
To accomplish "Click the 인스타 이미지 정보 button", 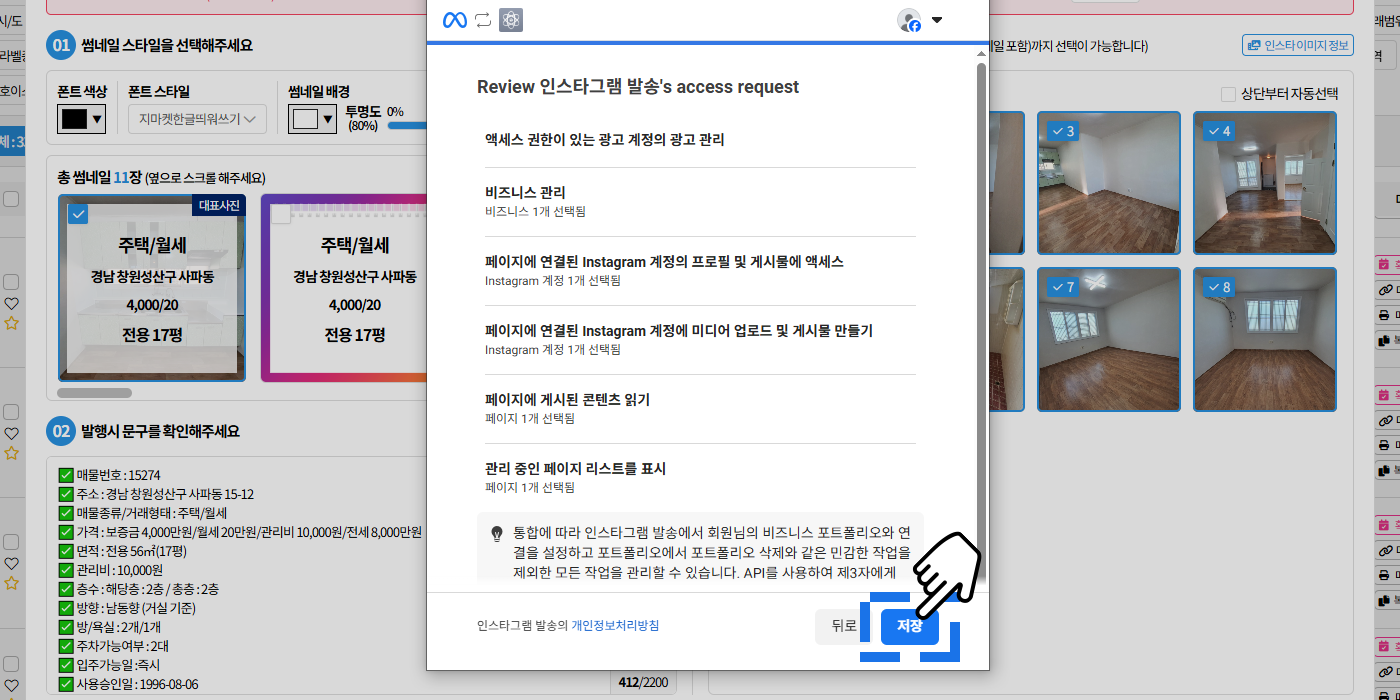I will click(1297, 45).
